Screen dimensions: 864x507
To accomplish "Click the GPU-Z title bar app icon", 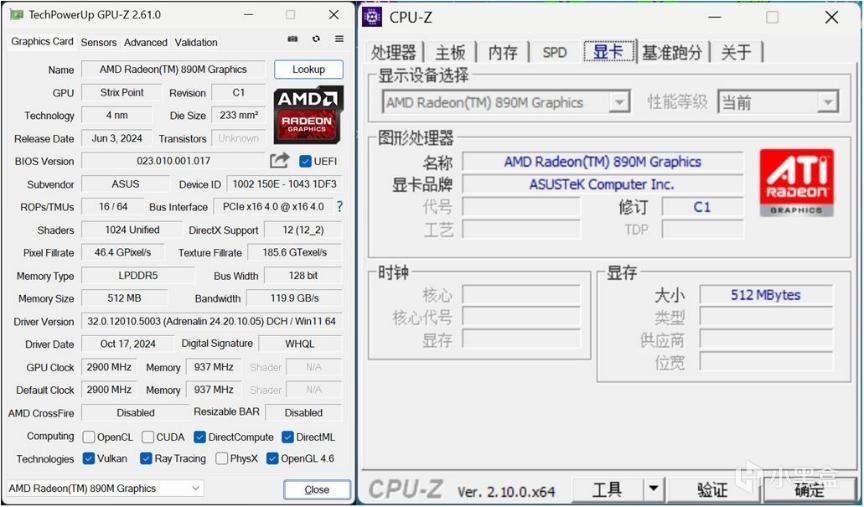I will [17, 14].
